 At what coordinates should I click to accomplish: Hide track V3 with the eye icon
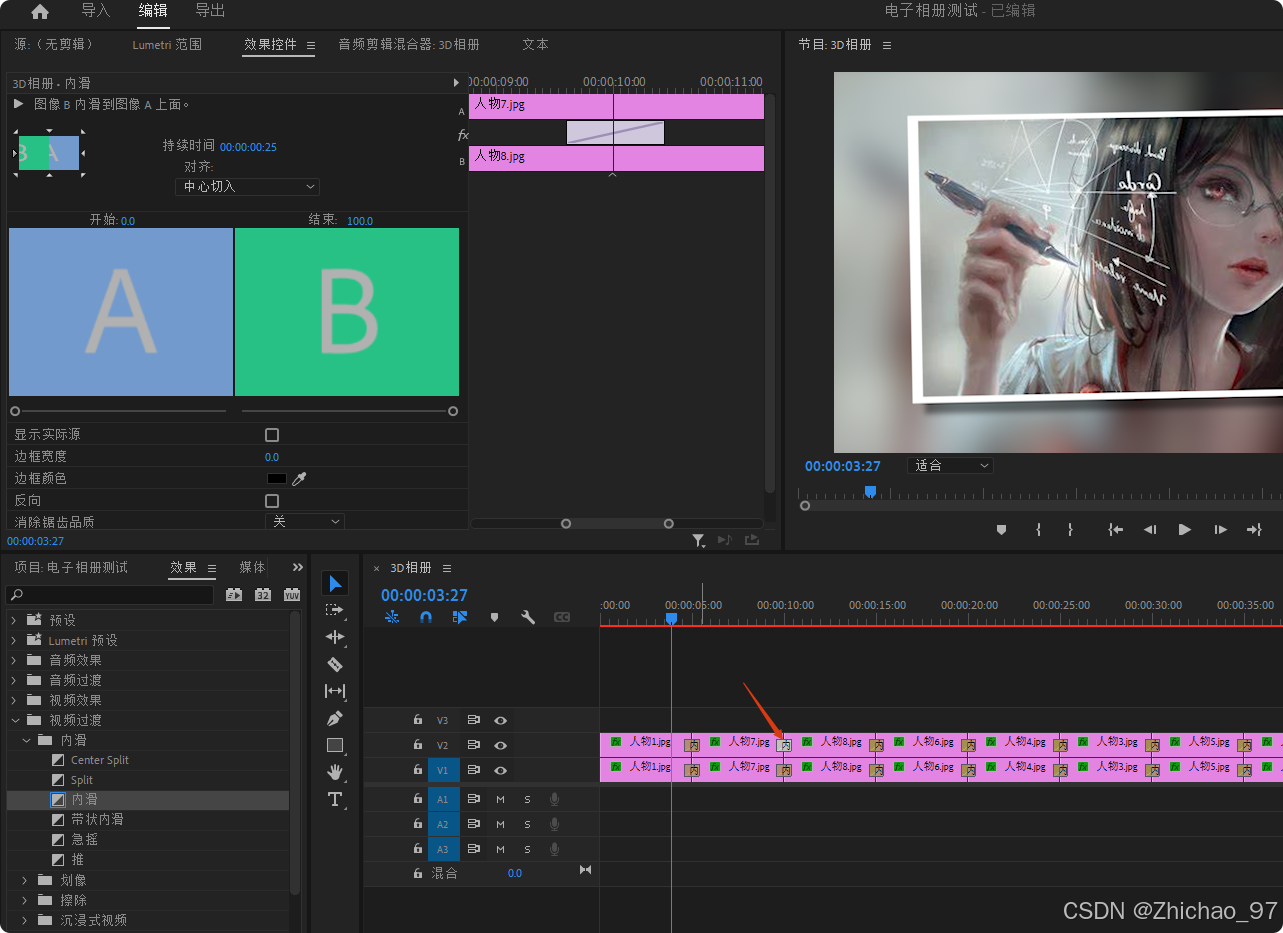500,720
